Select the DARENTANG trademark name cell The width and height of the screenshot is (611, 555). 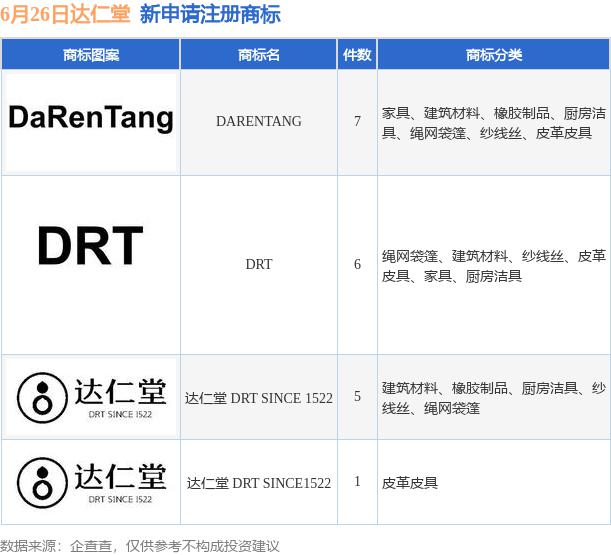point(258,121)
